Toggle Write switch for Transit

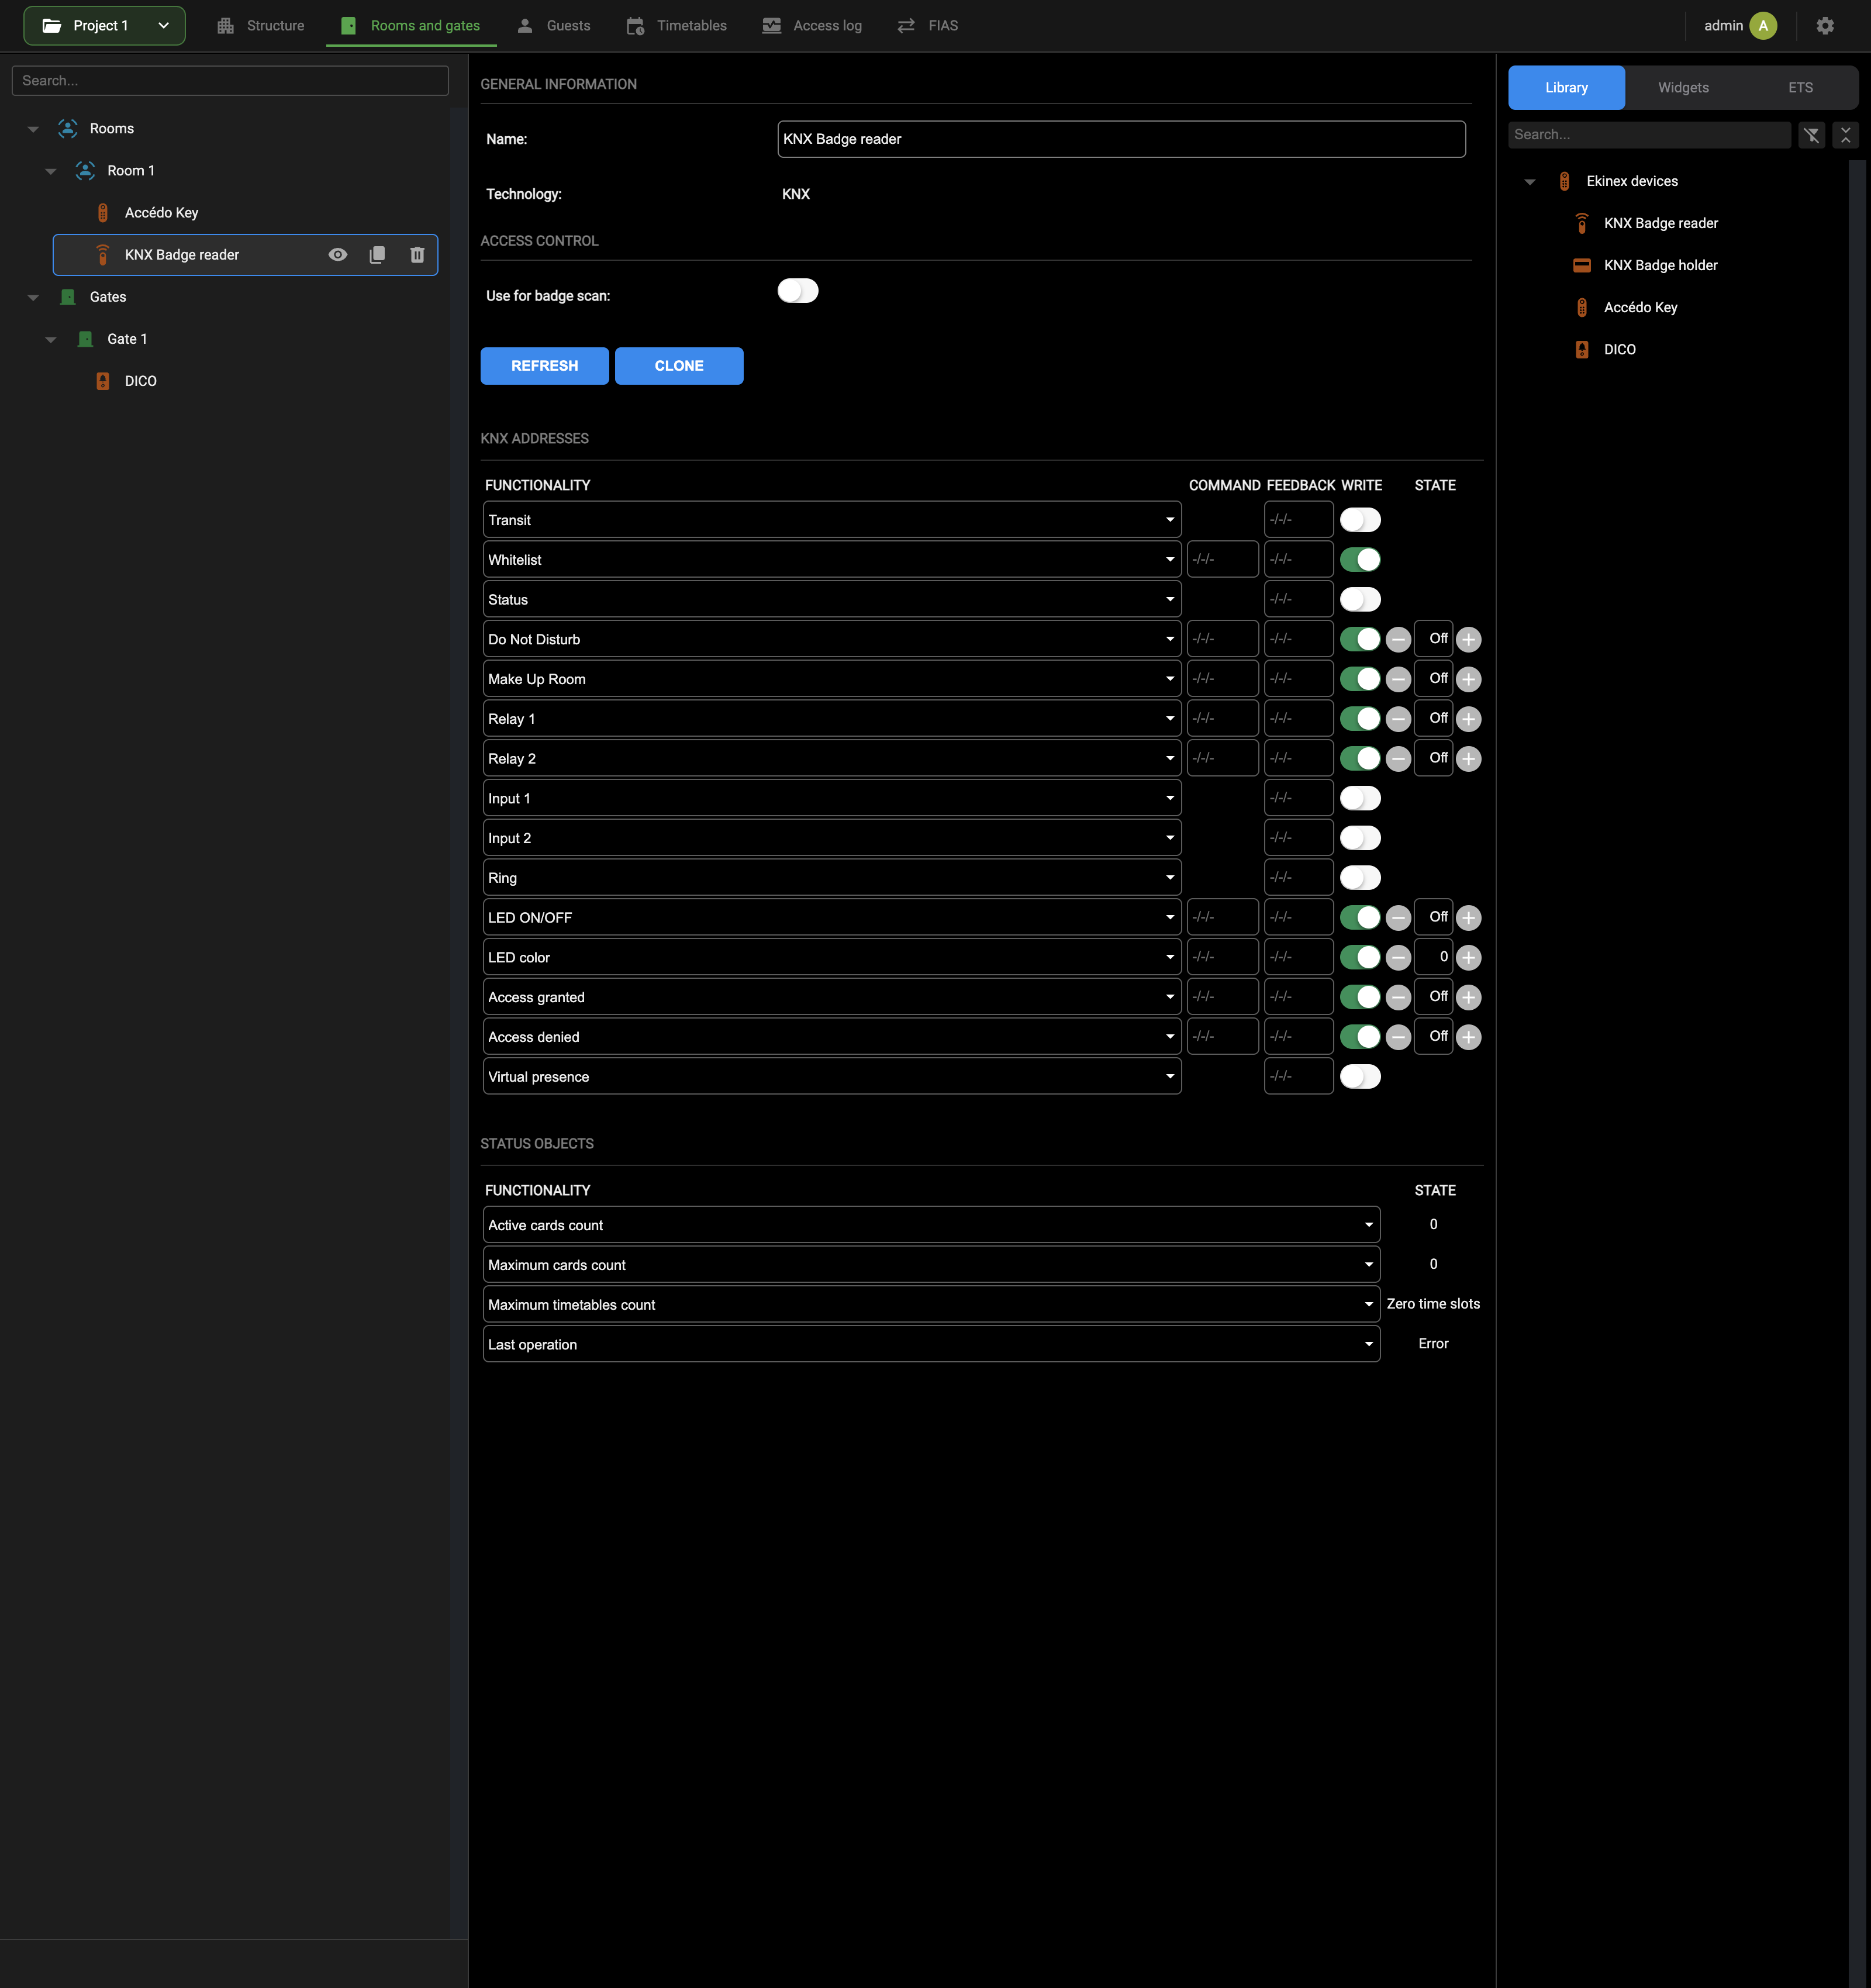click(x=1360, y=520)
